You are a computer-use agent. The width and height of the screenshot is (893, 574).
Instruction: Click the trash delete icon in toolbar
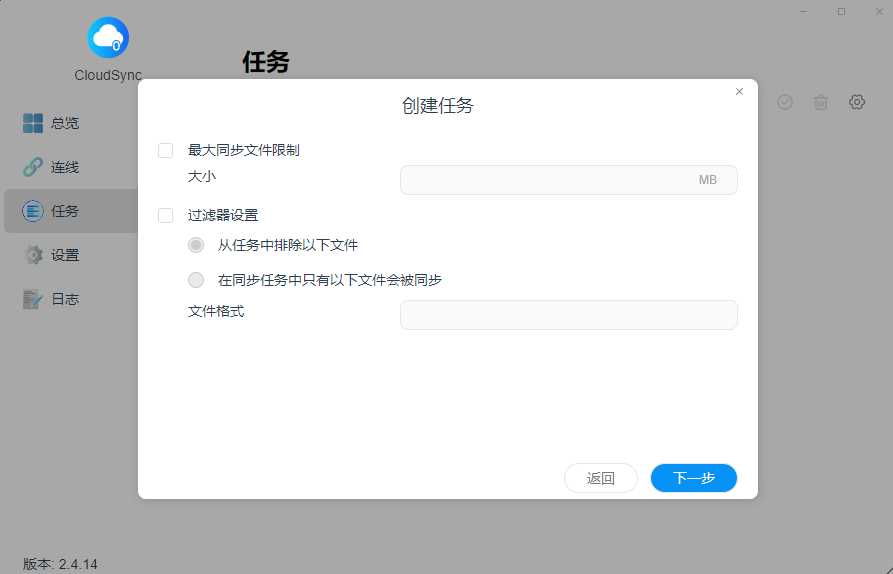pos(821,102)
